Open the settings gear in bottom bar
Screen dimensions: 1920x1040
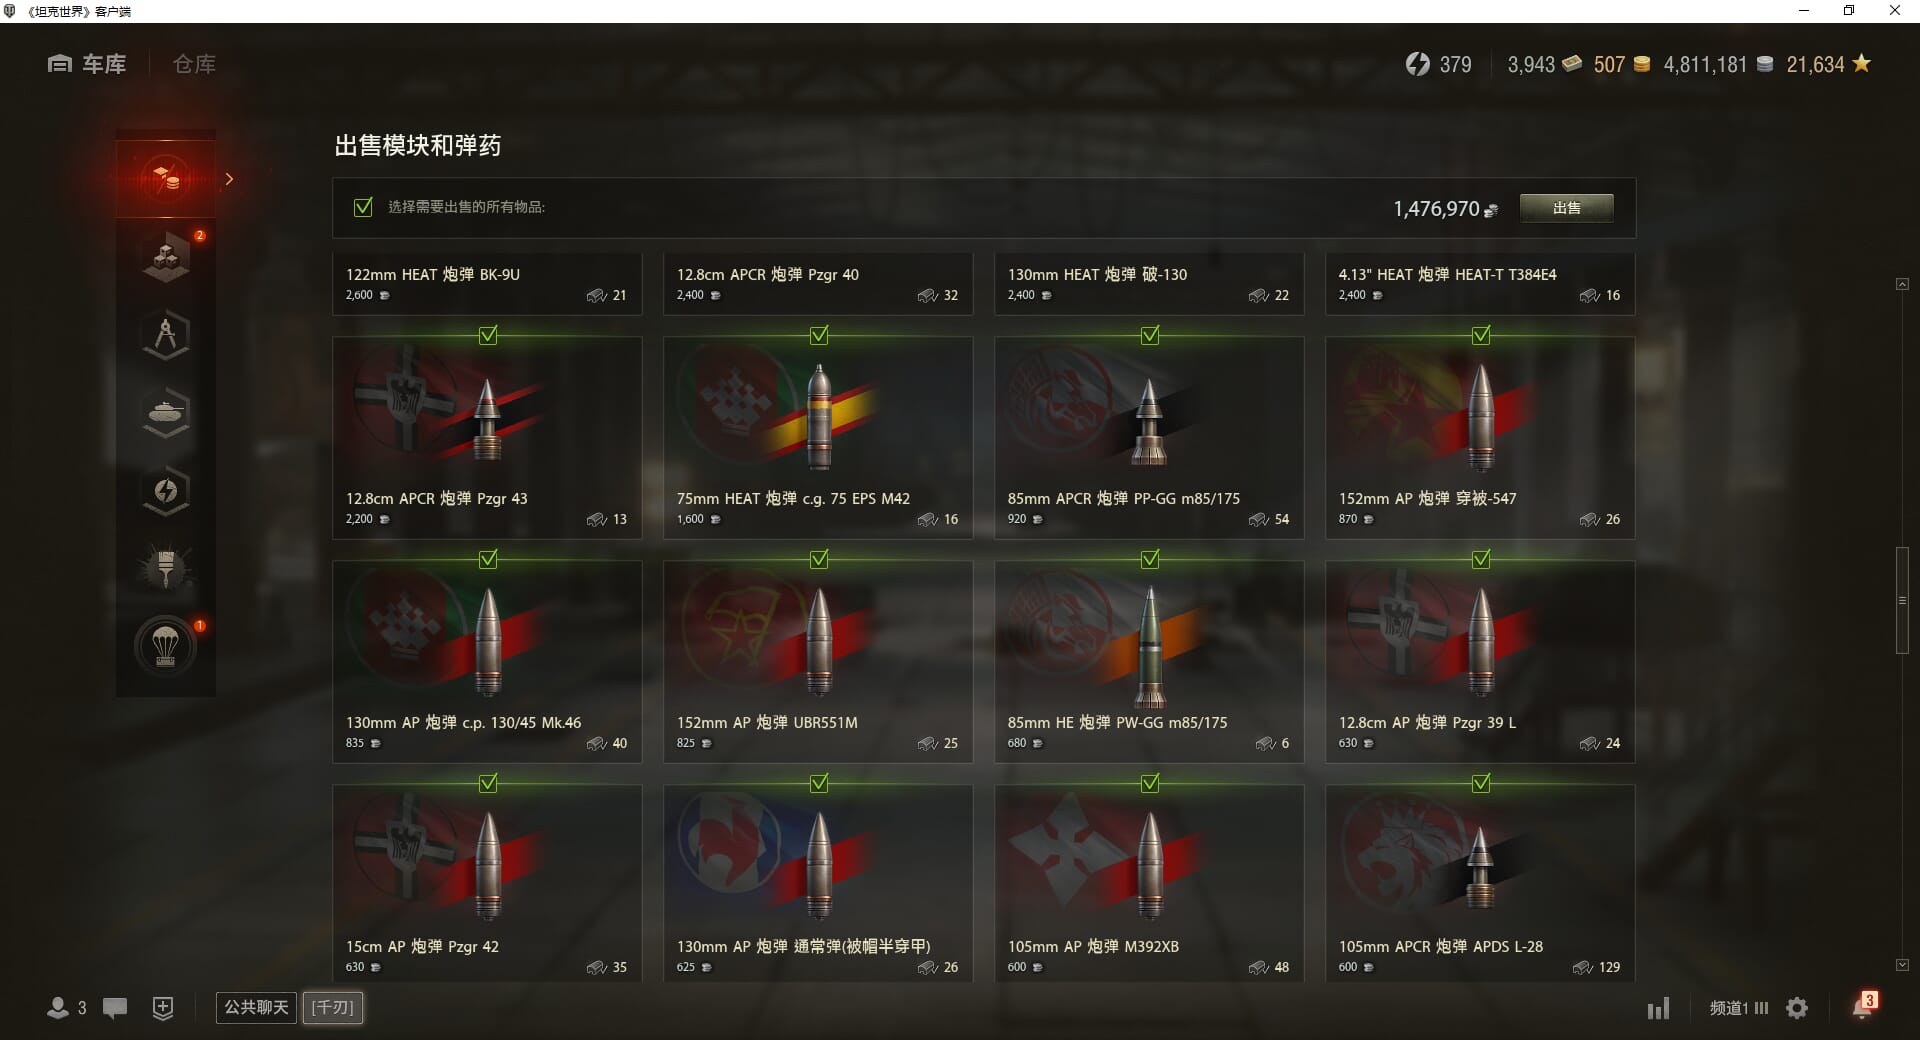(x=1797, y=1008)
